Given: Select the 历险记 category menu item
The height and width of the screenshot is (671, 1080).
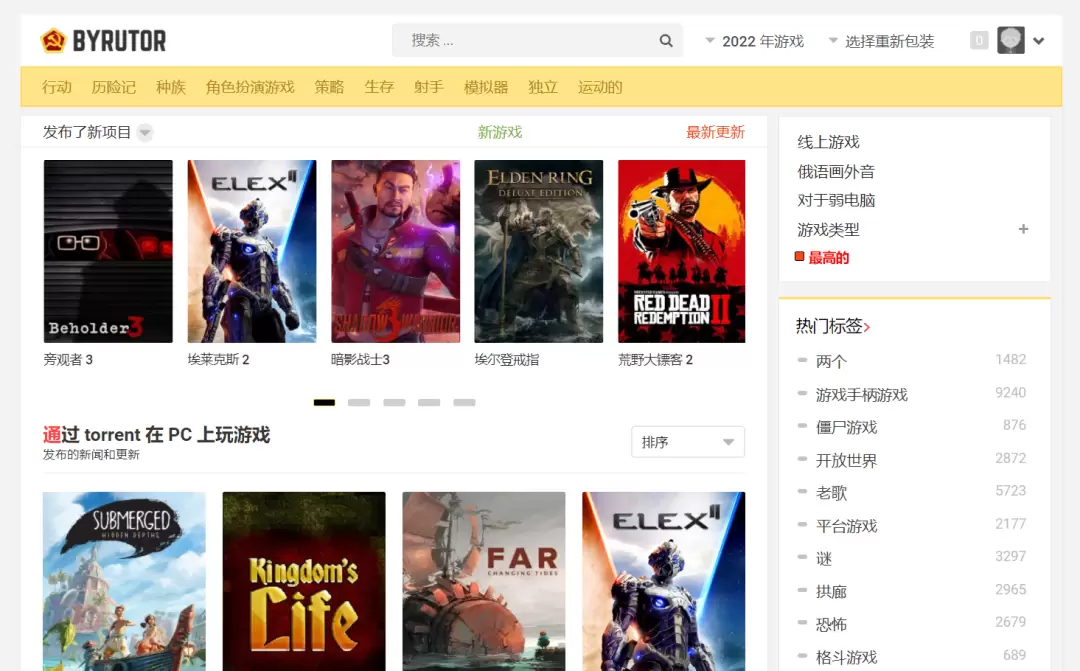Looking at the screenshot, I should click(x=114, y=87).
